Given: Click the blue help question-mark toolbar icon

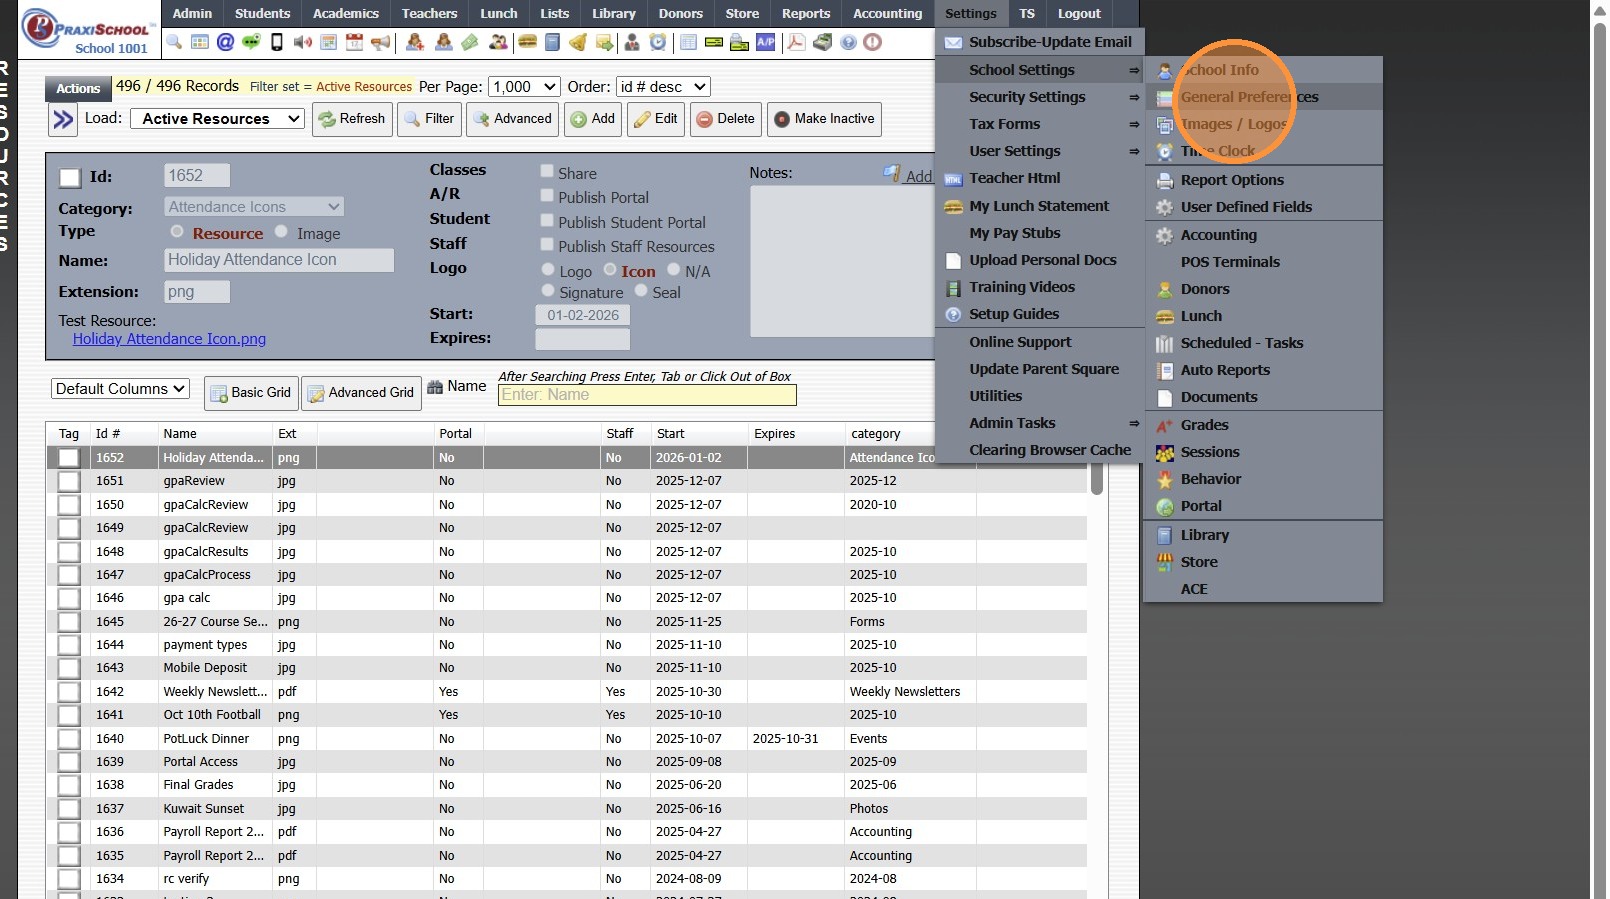Looking at the screenshot, I should click(x=848, y=42).
